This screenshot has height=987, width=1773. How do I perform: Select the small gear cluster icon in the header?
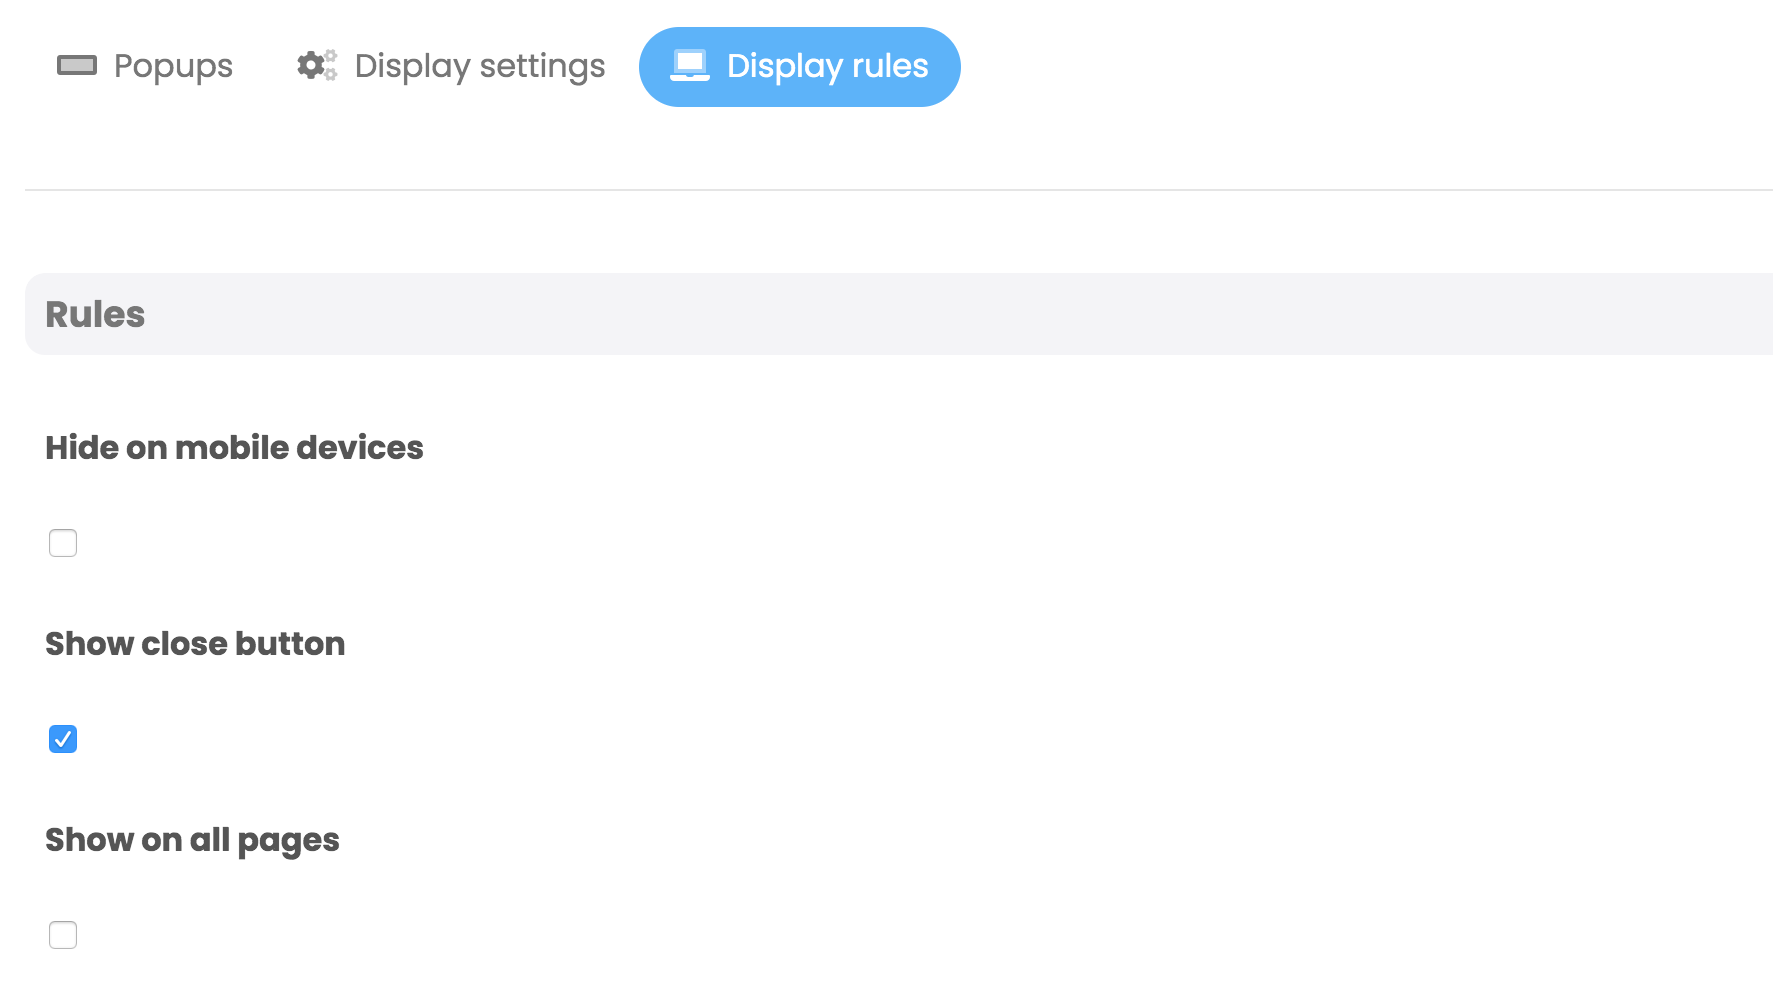pos(315,65)
